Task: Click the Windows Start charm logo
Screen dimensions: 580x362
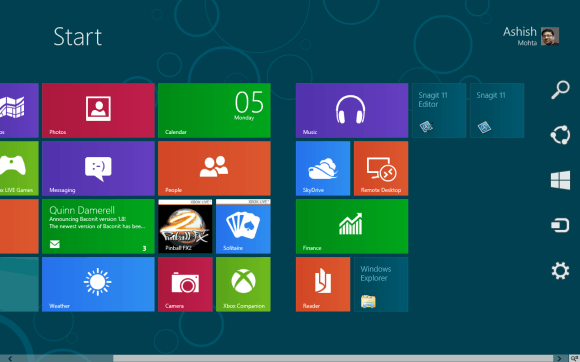Action: pos(560,180)
